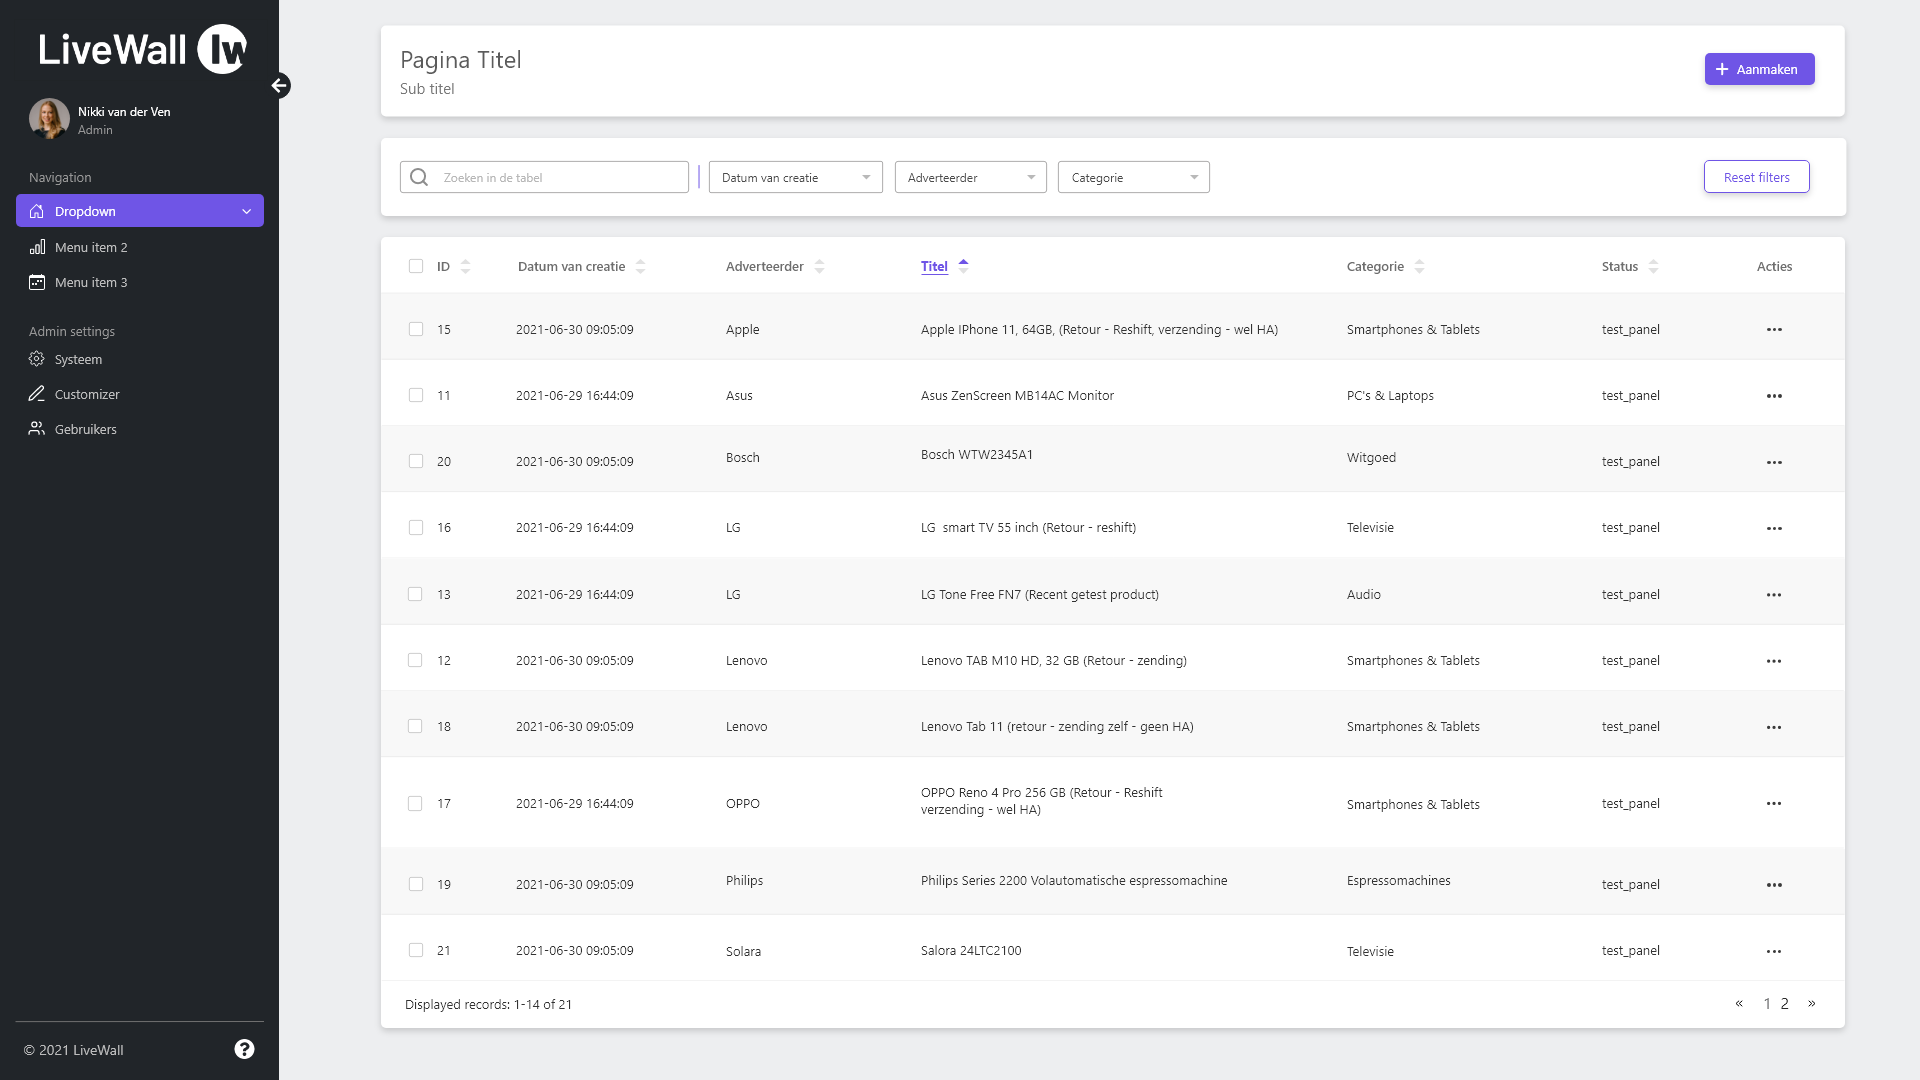Open actions menu for Apple iPhone 11 row
This screenshot has width=1920, height=1080.
pos(1774,330)
